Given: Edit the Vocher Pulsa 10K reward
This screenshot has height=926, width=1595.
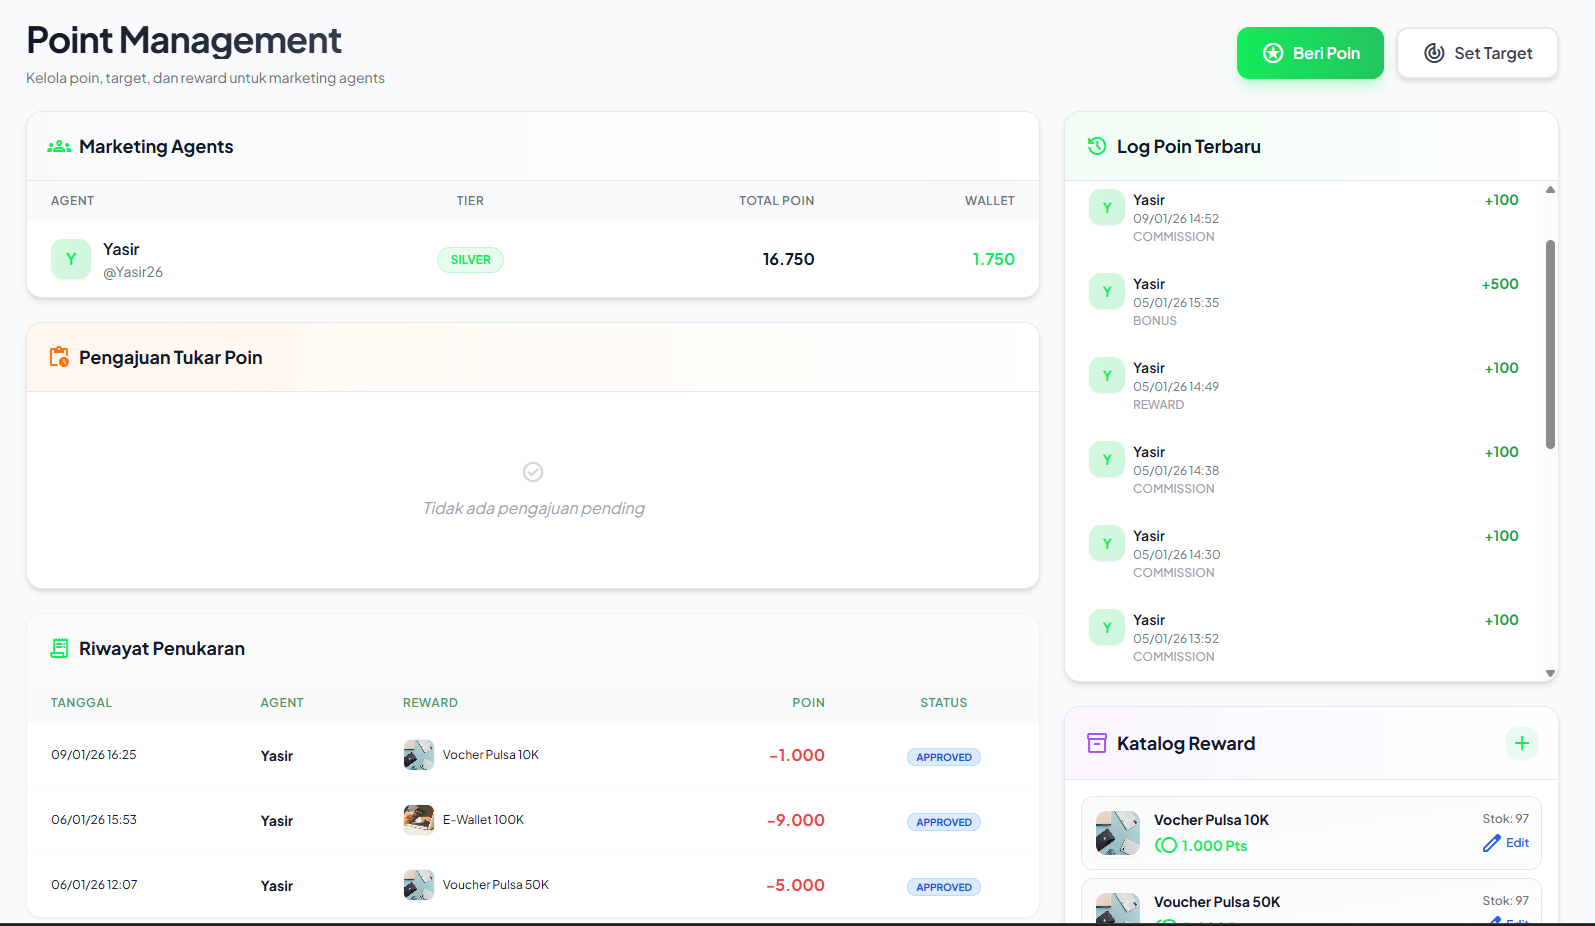Looking at the screenshot, I should 1506,843.
